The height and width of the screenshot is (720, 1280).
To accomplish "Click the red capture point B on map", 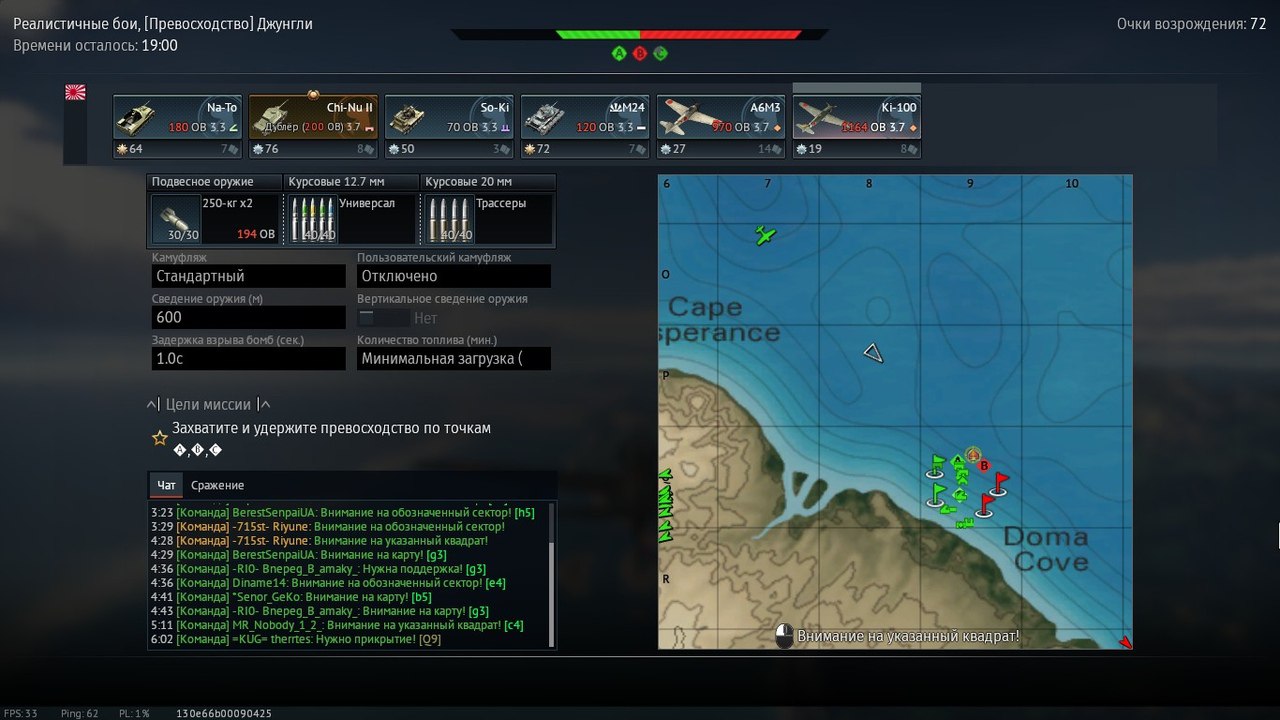I will (984, 465).
